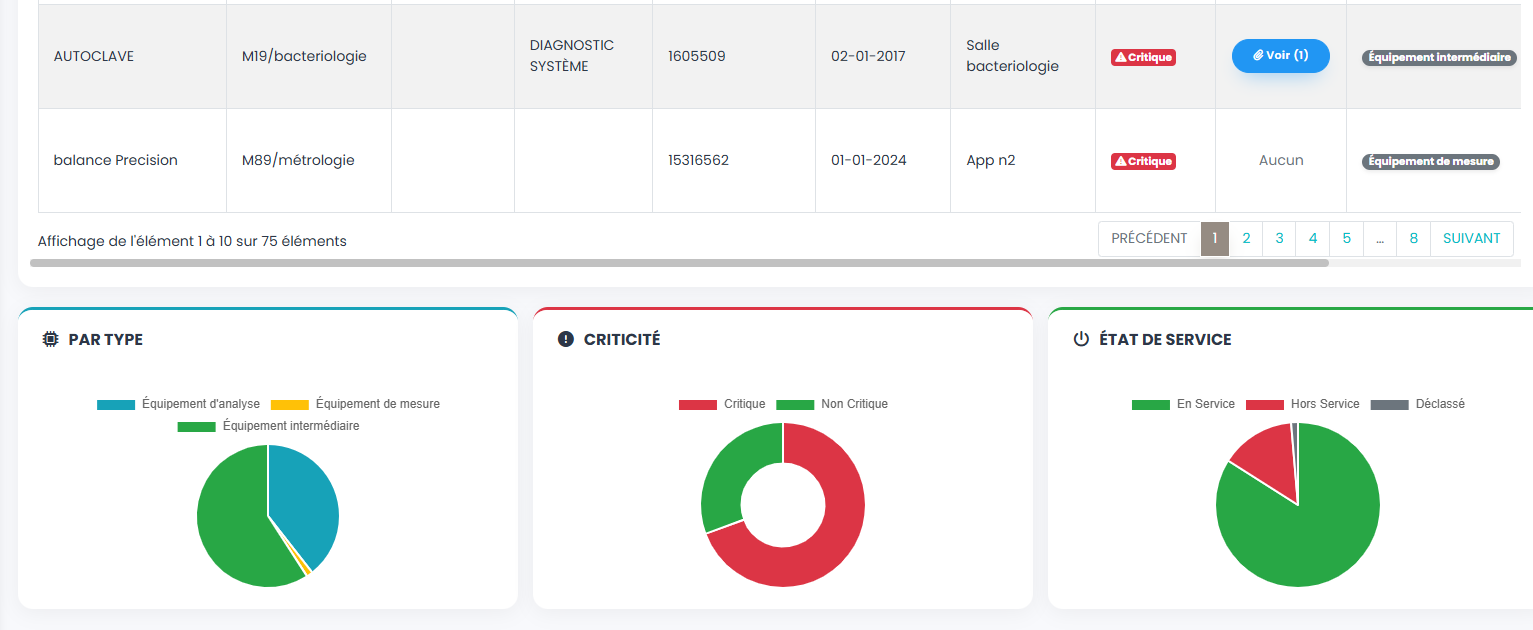Click the Critique badge in AUTOCLAVE row
The width and height of the screenshot is (1533, 630).
(x=1143, y=57)
